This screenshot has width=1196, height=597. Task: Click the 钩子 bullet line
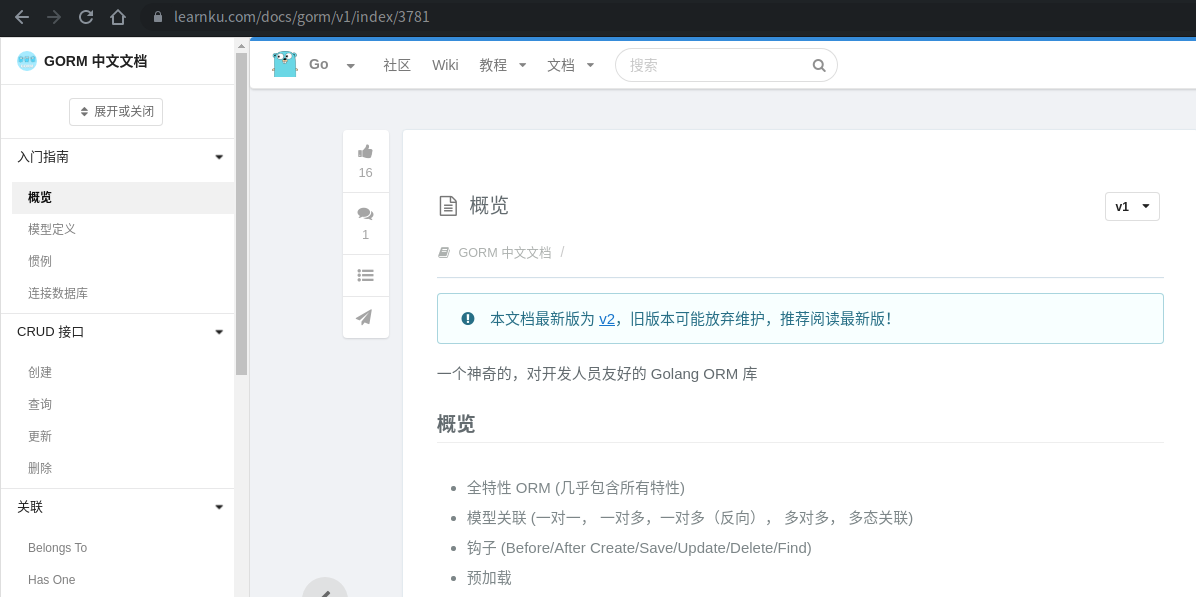tap(639, 547)
